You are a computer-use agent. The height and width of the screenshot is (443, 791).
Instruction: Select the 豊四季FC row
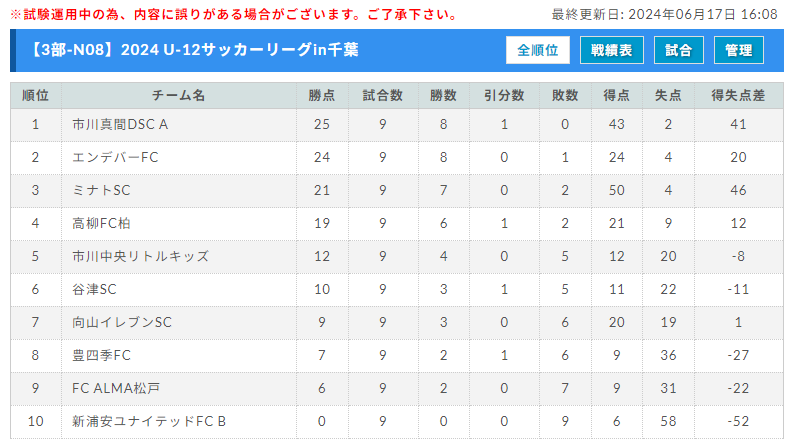coord(397,355)
